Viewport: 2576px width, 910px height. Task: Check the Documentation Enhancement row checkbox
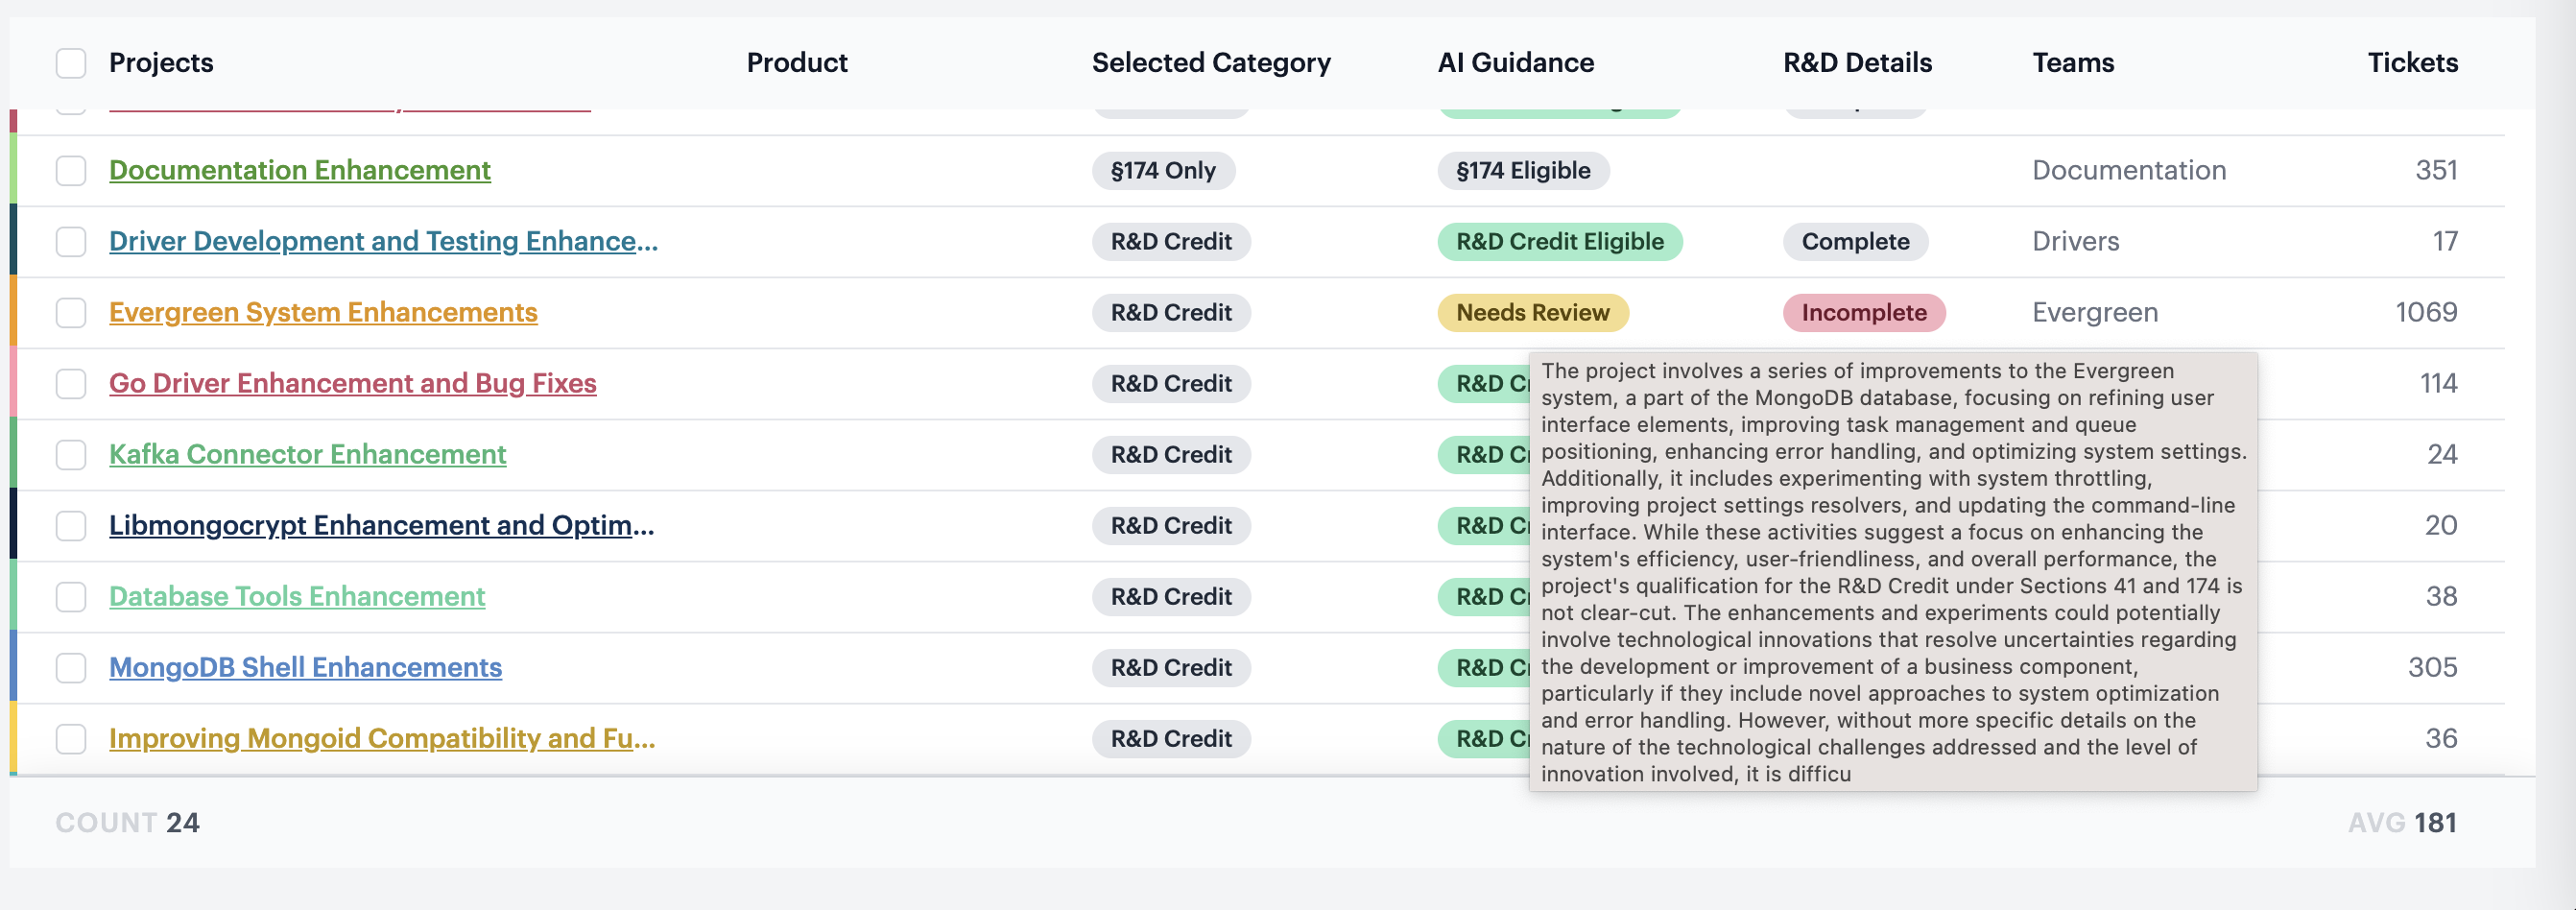(x=71, y=171)
